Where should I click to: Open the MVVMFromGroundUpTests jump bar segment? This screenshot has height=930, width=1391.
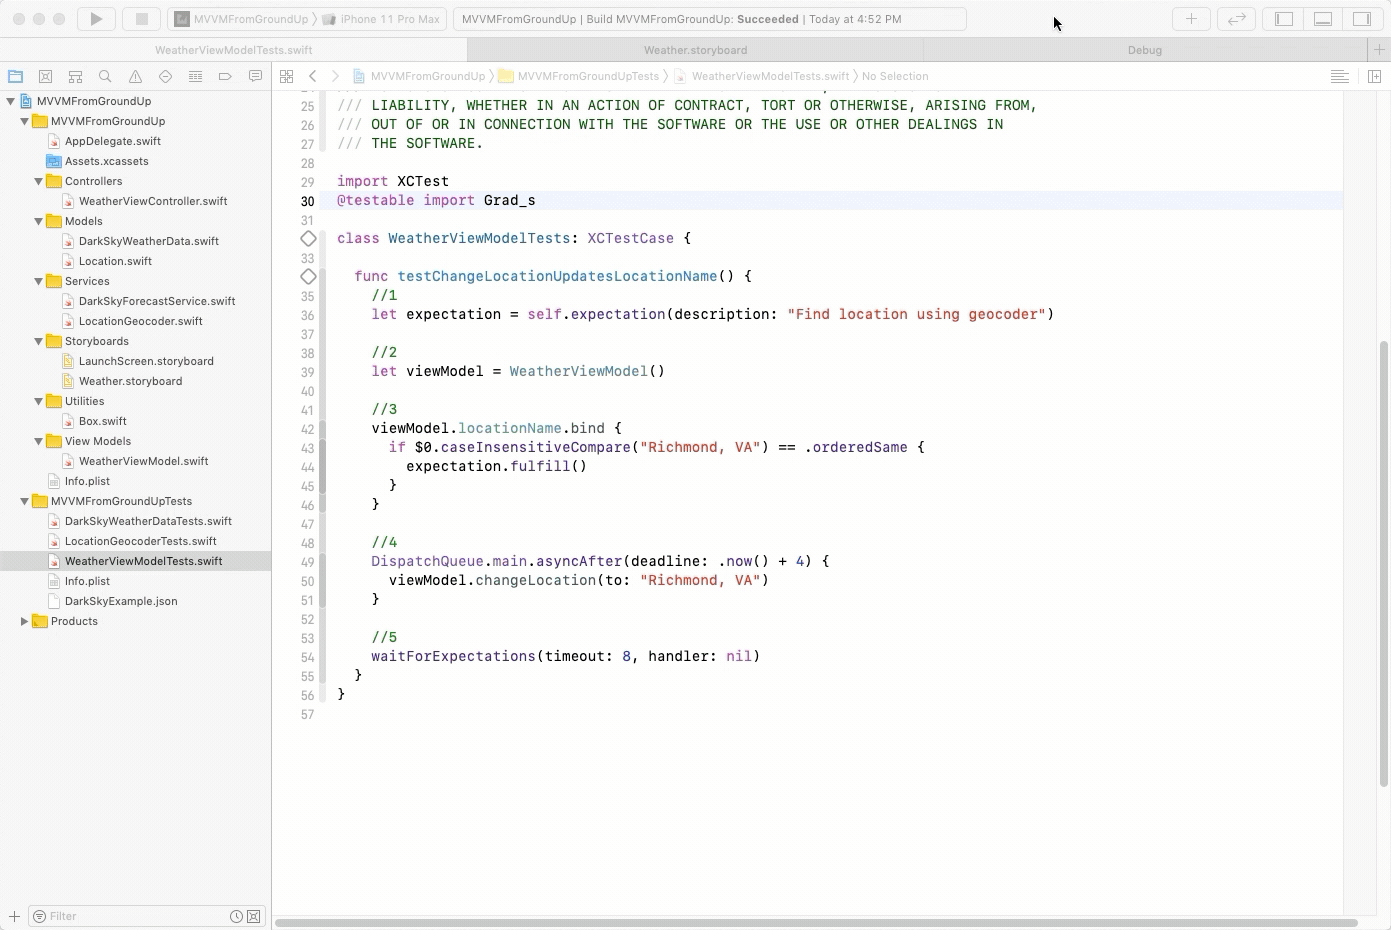pos(579,76)
